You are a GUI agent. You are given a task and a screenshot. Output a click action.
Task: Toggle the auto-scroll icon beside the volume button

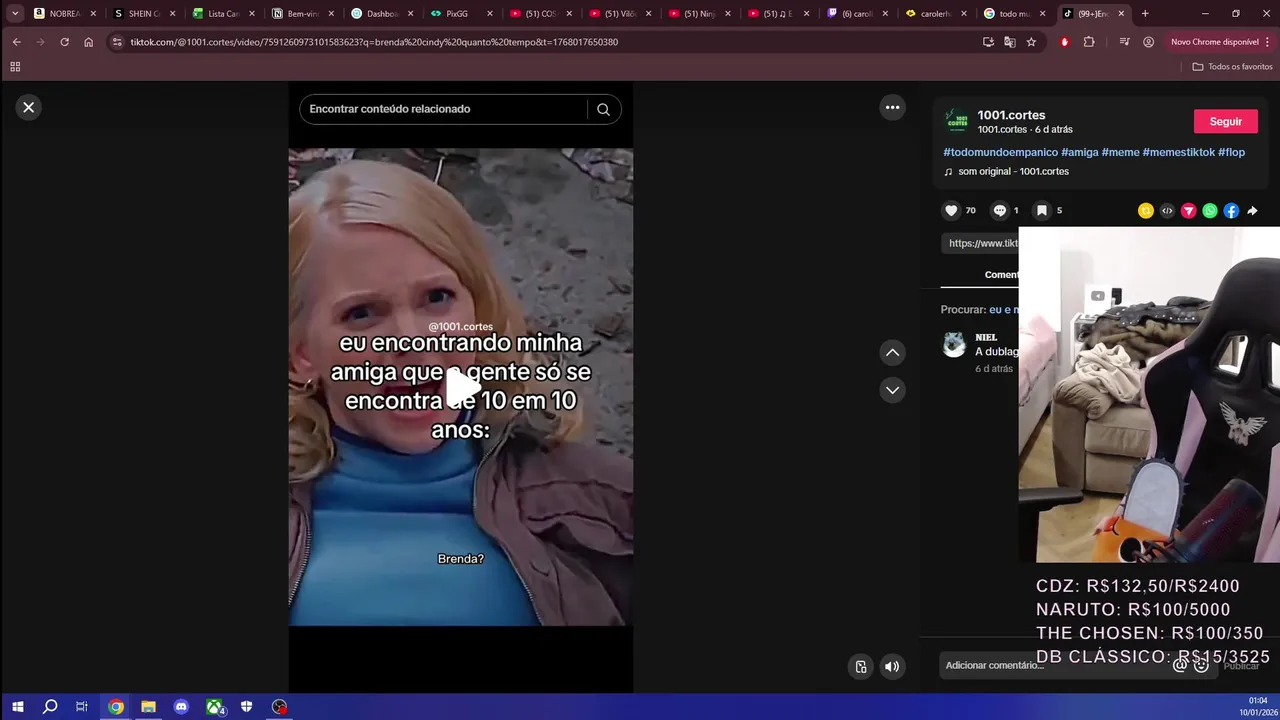(x=860, y=667)
